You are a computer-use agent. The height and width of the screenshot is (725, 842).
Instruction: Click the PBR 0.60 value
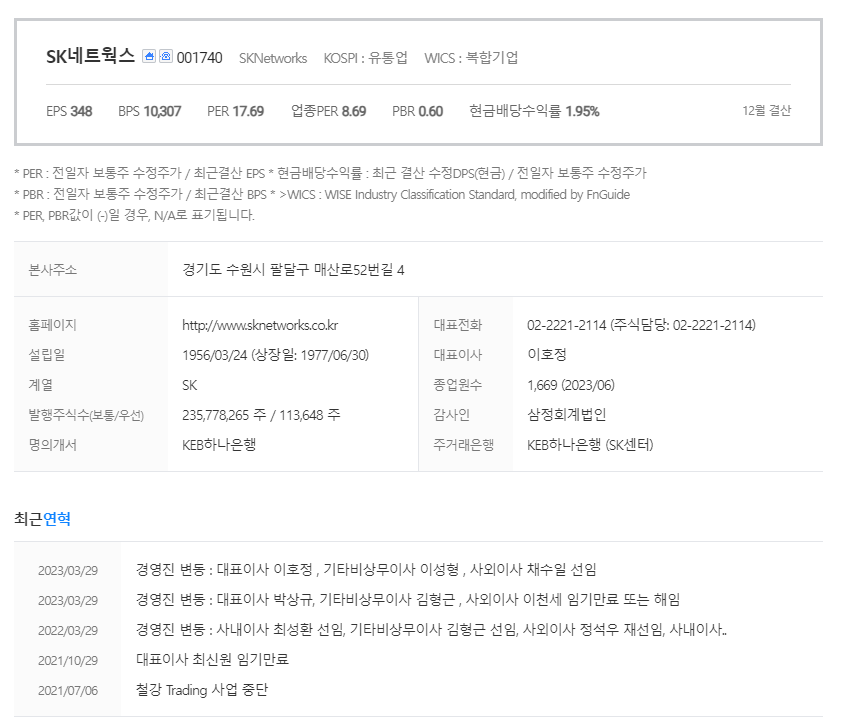pyautogui.click(x=417, y=111)
